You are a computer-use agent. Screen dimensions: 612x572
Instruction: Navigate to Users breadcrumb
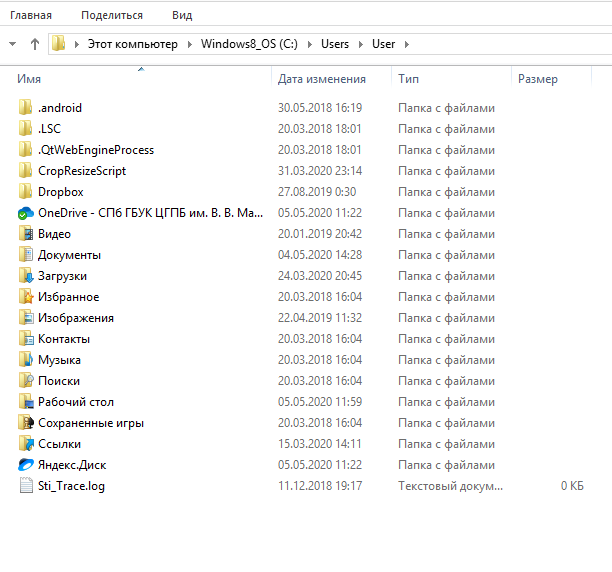pos(335,44)
